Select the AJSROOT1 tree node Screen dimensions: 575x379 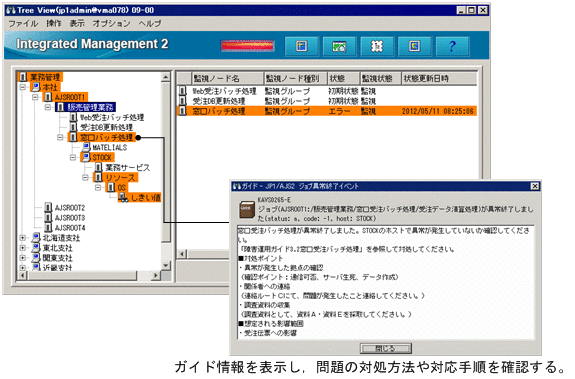[x=70, y=97]
